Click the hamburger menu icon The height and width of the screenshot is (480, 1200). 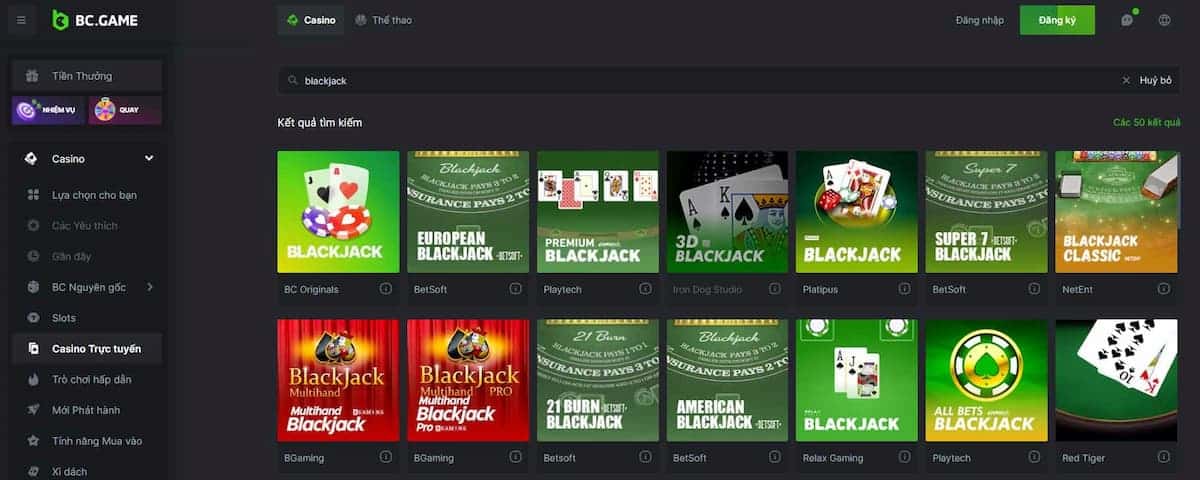tap(22, 20)
